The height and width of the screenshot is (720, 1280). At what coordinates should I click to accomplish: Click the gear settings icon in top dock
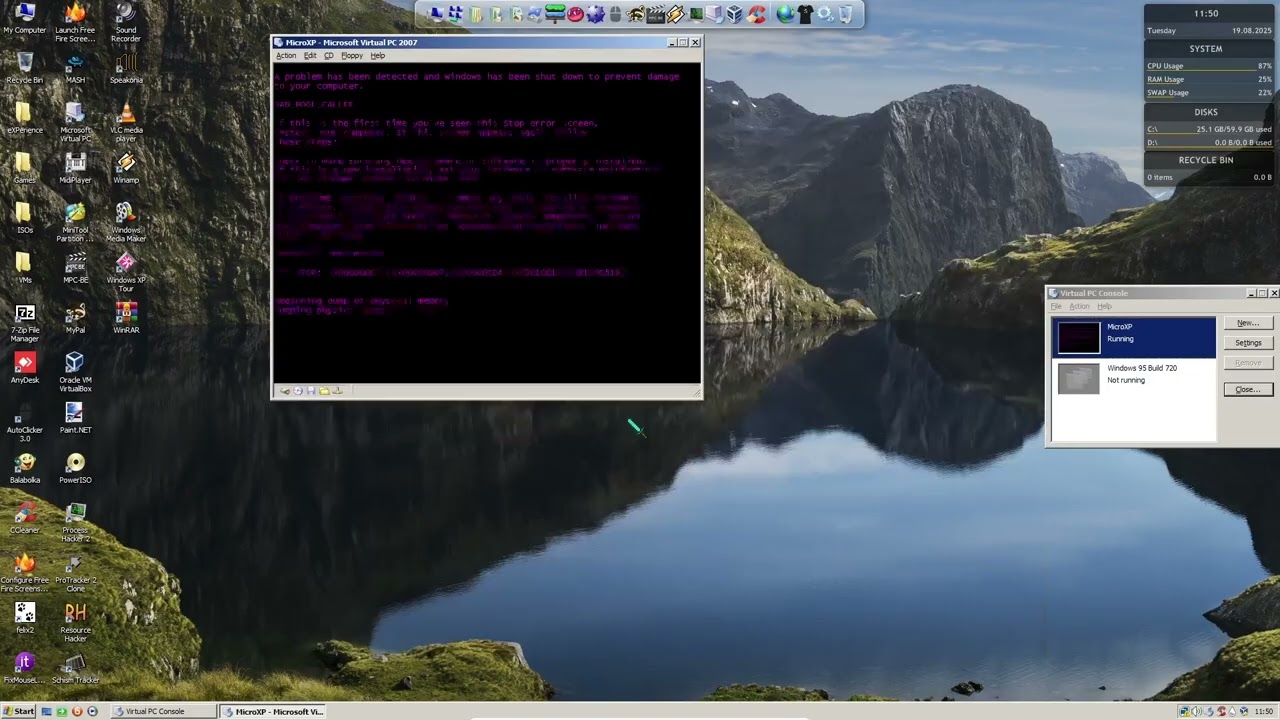(x=825, y=14)
